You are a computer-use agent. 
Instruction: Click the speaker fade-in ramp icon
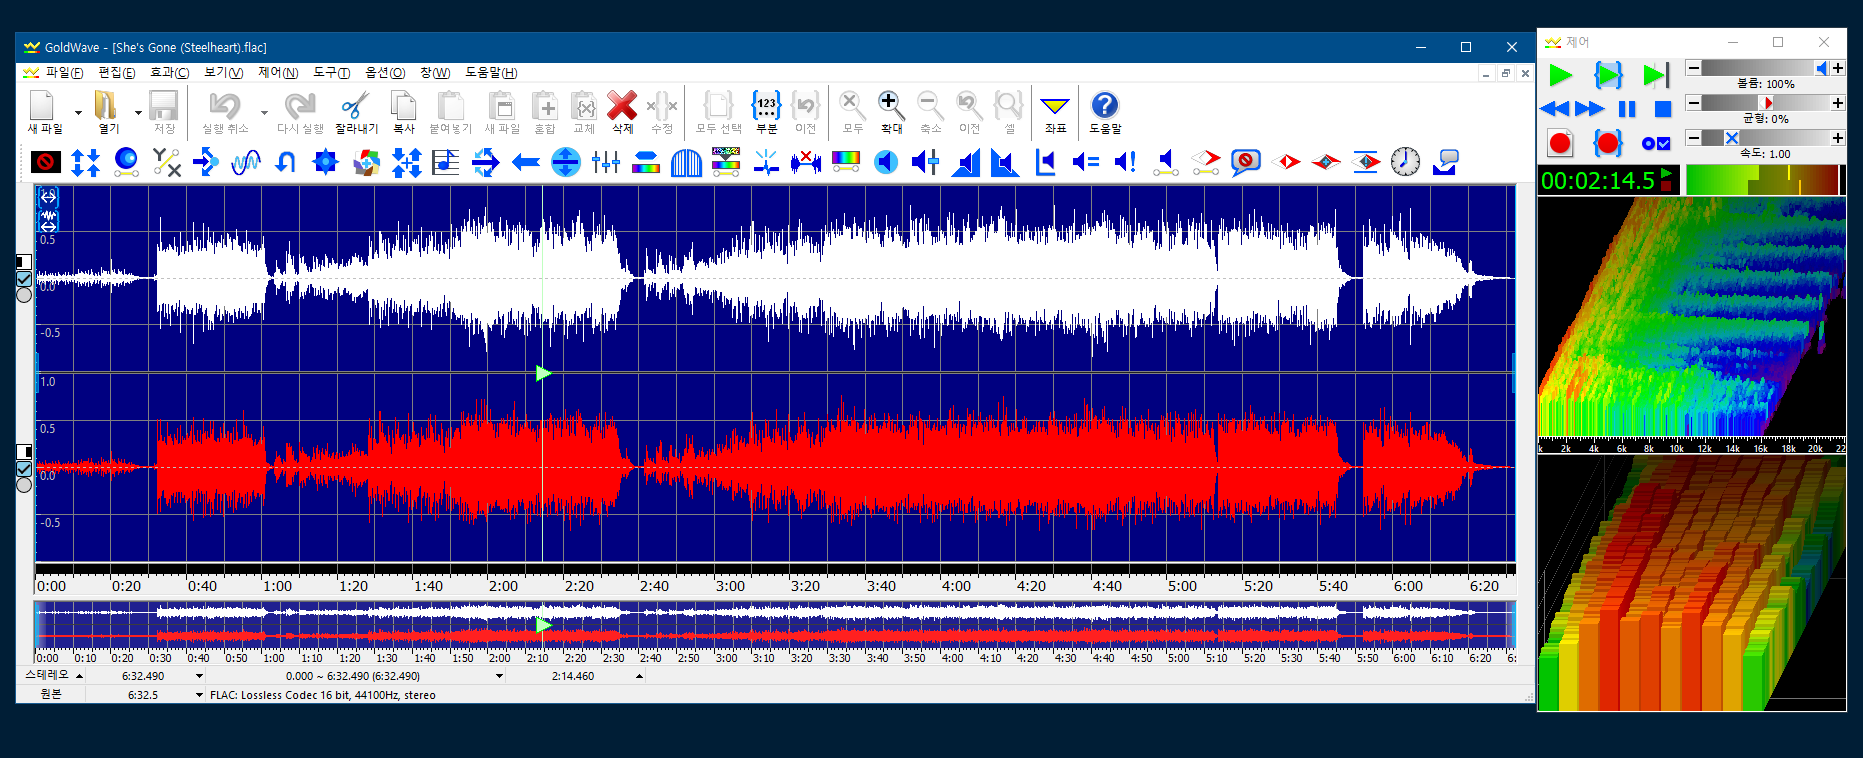(x=966, y=162)
